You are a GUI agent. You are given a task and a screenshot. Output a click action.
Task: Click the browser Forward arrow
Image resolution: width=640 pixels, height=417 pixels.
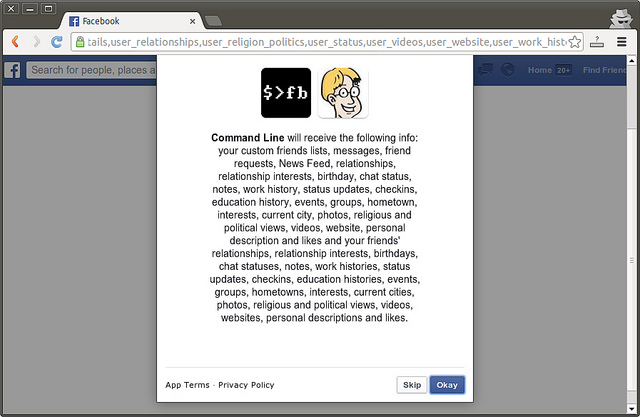click(x=37, y=42)
